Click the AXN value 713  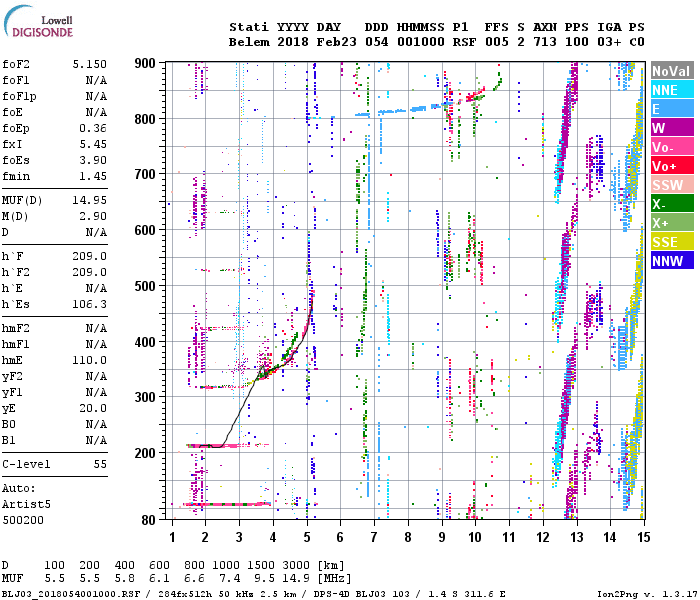[545, 42]
